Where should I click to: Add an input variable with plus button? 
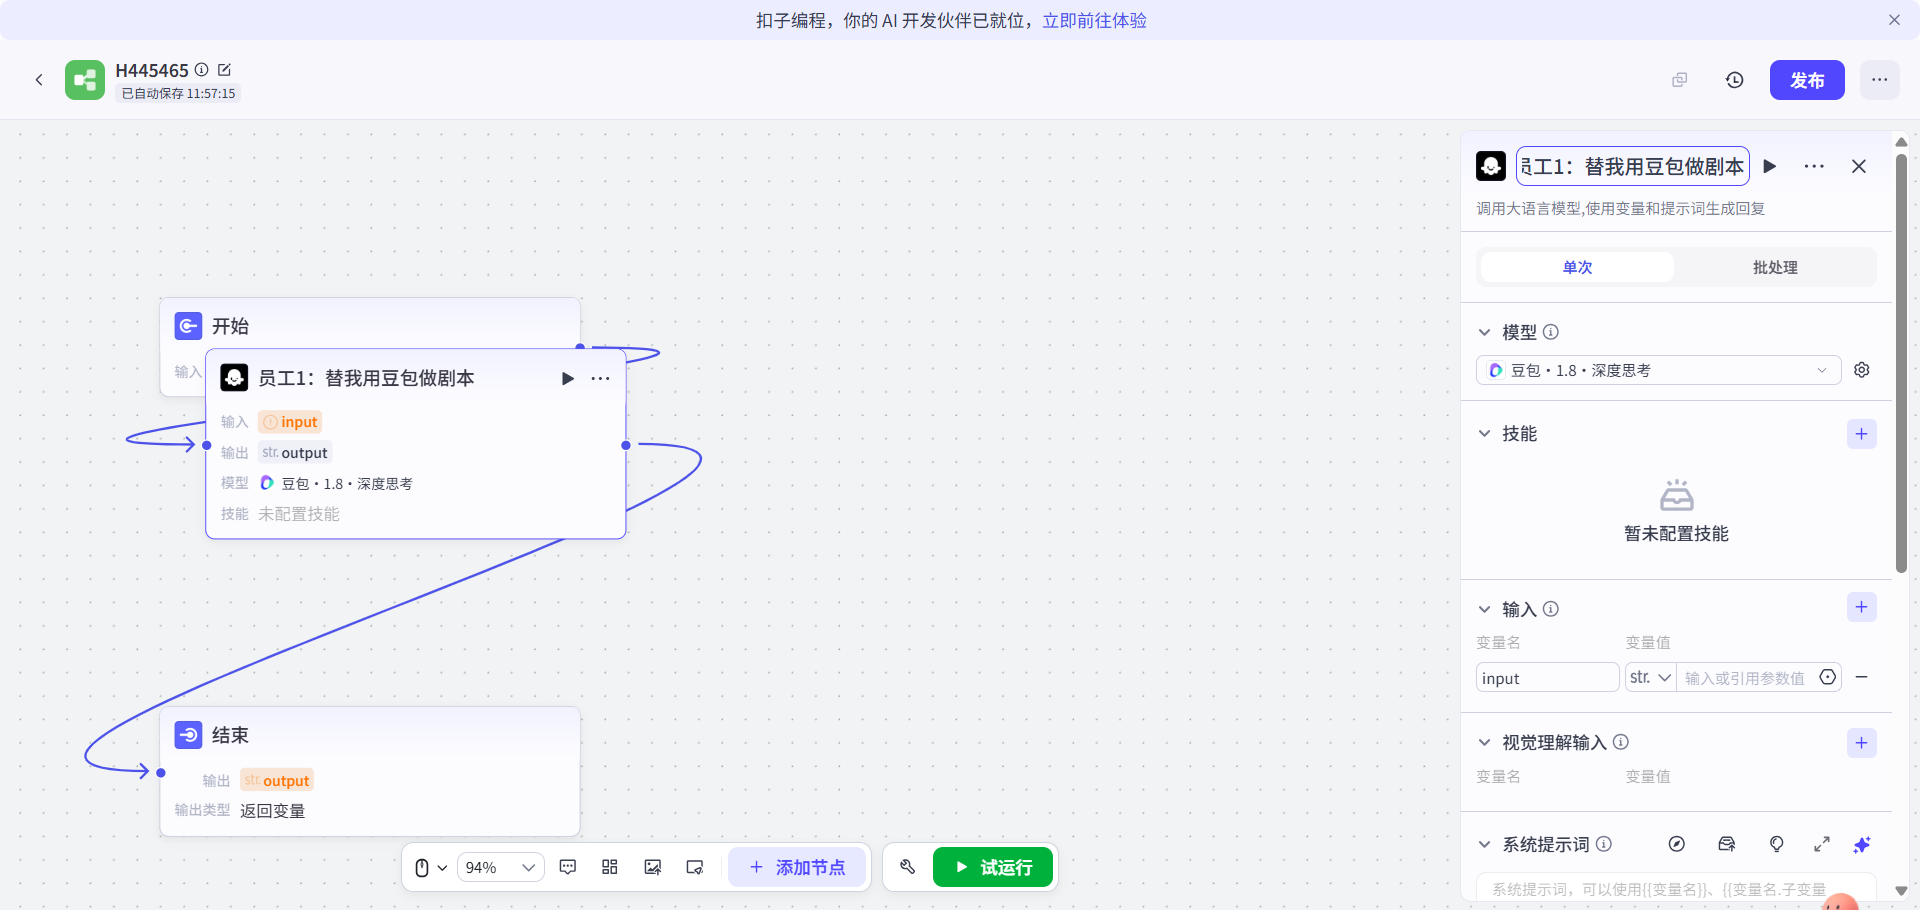[1861, 607]
